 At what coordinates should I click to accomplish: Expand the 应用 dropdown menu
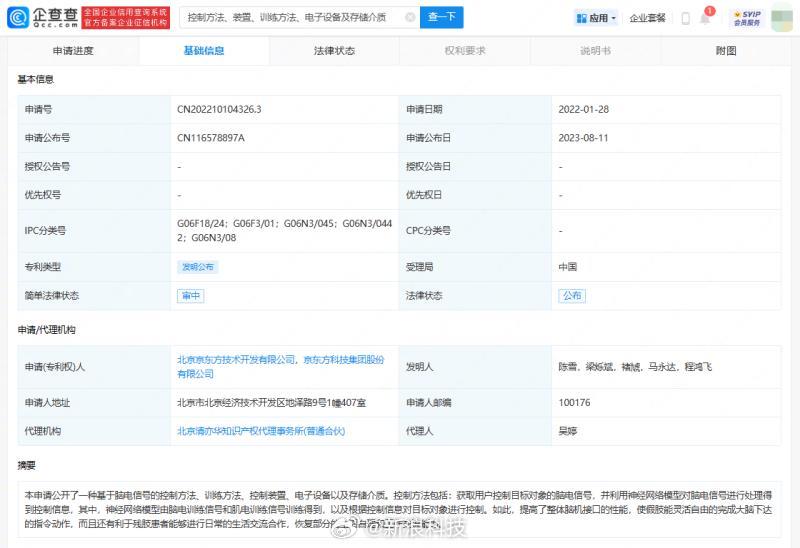coord(596,18)
